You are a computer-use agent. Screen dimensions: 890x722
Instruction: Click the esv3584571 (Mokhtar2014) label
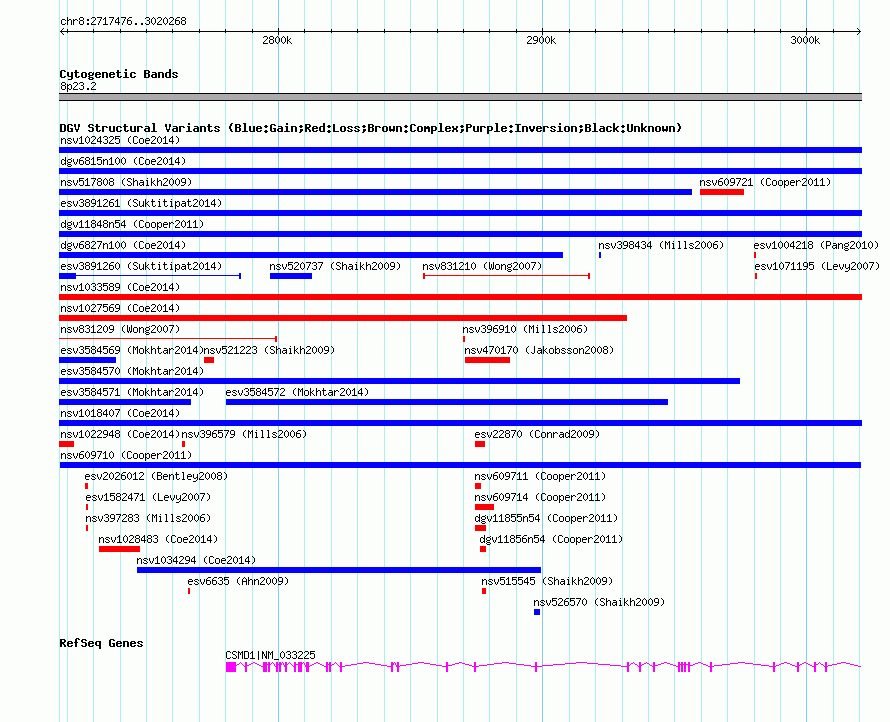click(132, 392)
